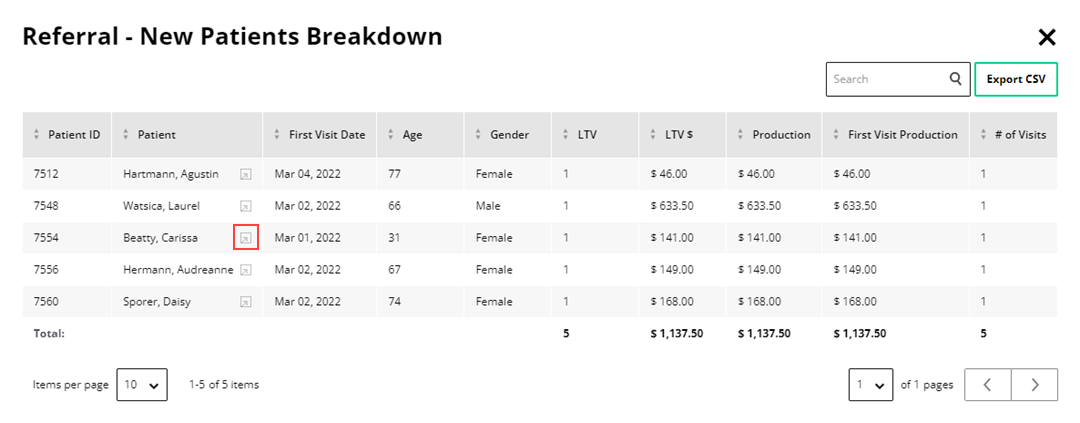
Task: Open page number dropdown
Action: [x=871, y=385]
